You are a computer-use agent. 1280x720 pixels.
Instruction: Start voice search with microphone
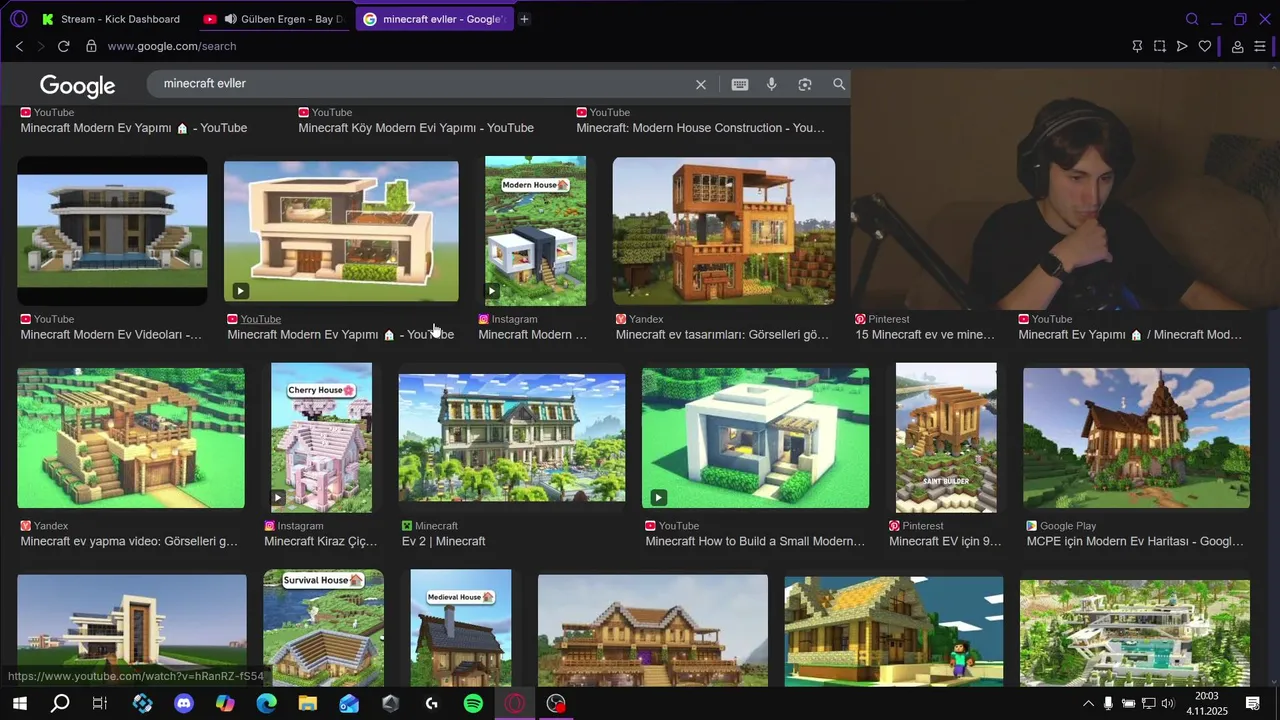[x=772, y=85]
